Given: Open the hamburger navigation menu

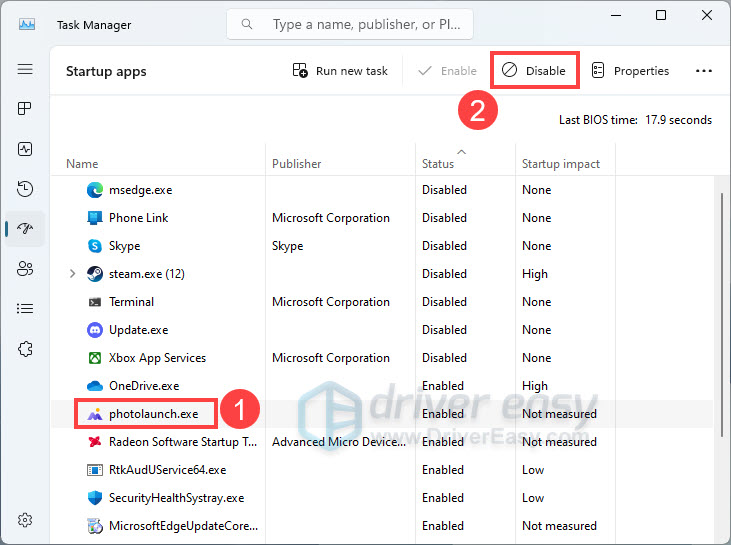Looking at the screenshot, I should pyautogui.click(x=25, y=69).
